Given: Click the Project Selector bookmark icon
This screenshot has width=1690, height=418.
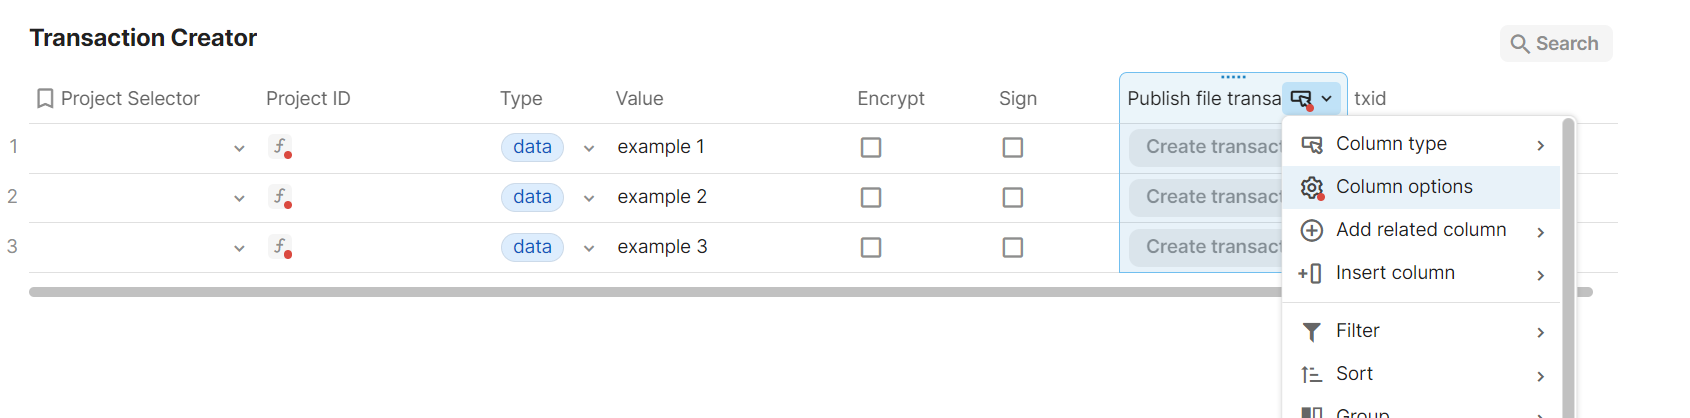Looking at the screenshot, I should coord(45,98).
